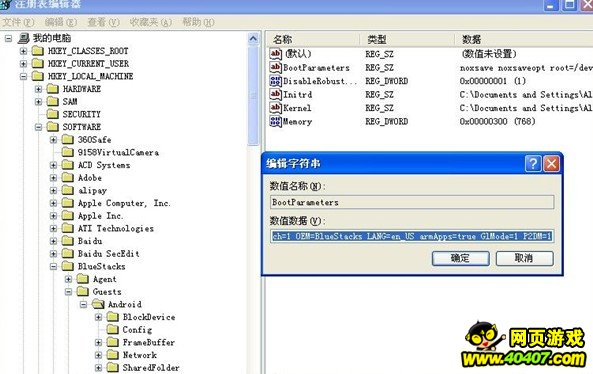The width and height of the screenshot is (593, 374).
Task: Select the BootParameters string value icon
Action: pos(275,67)
